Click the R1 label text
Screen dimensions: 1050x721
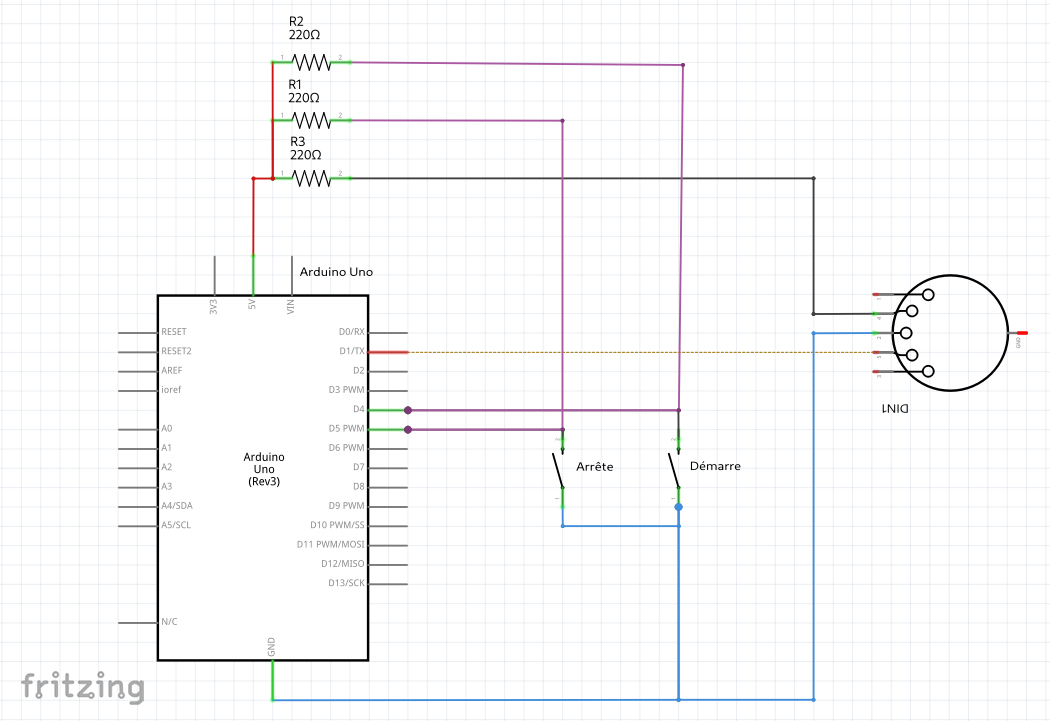pyautogui.click(x=295, y=84)
